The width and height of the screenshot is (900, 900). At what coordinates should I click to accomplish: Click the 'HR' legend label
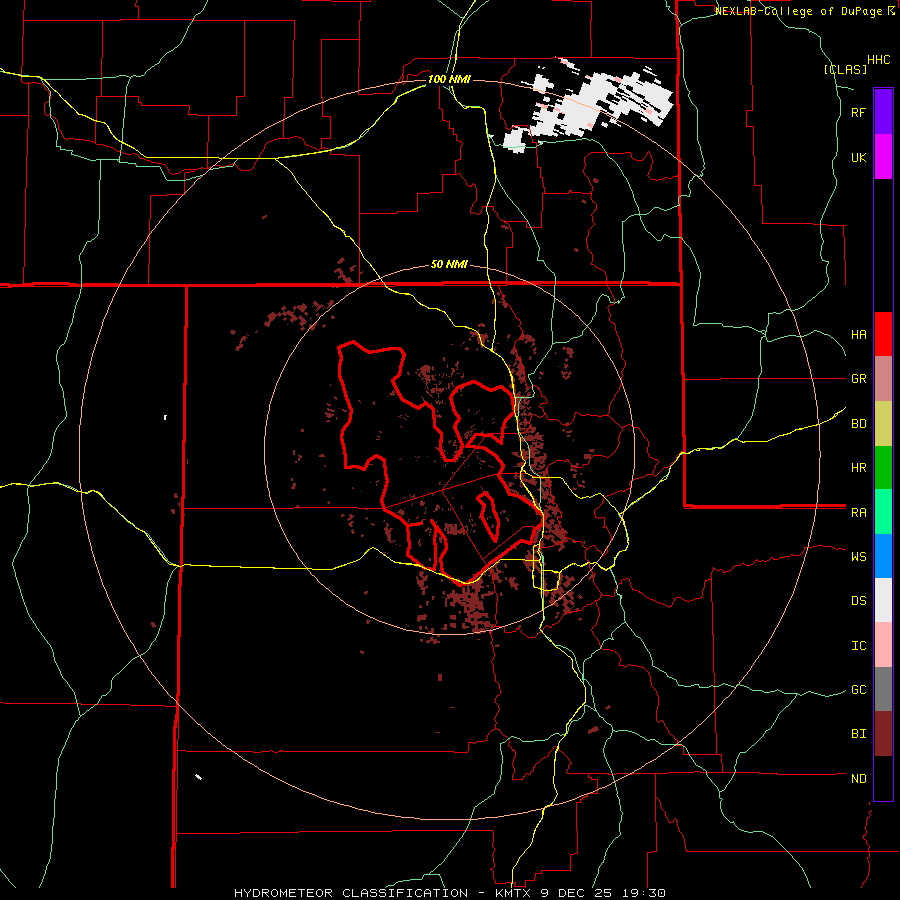coord(858,468)
